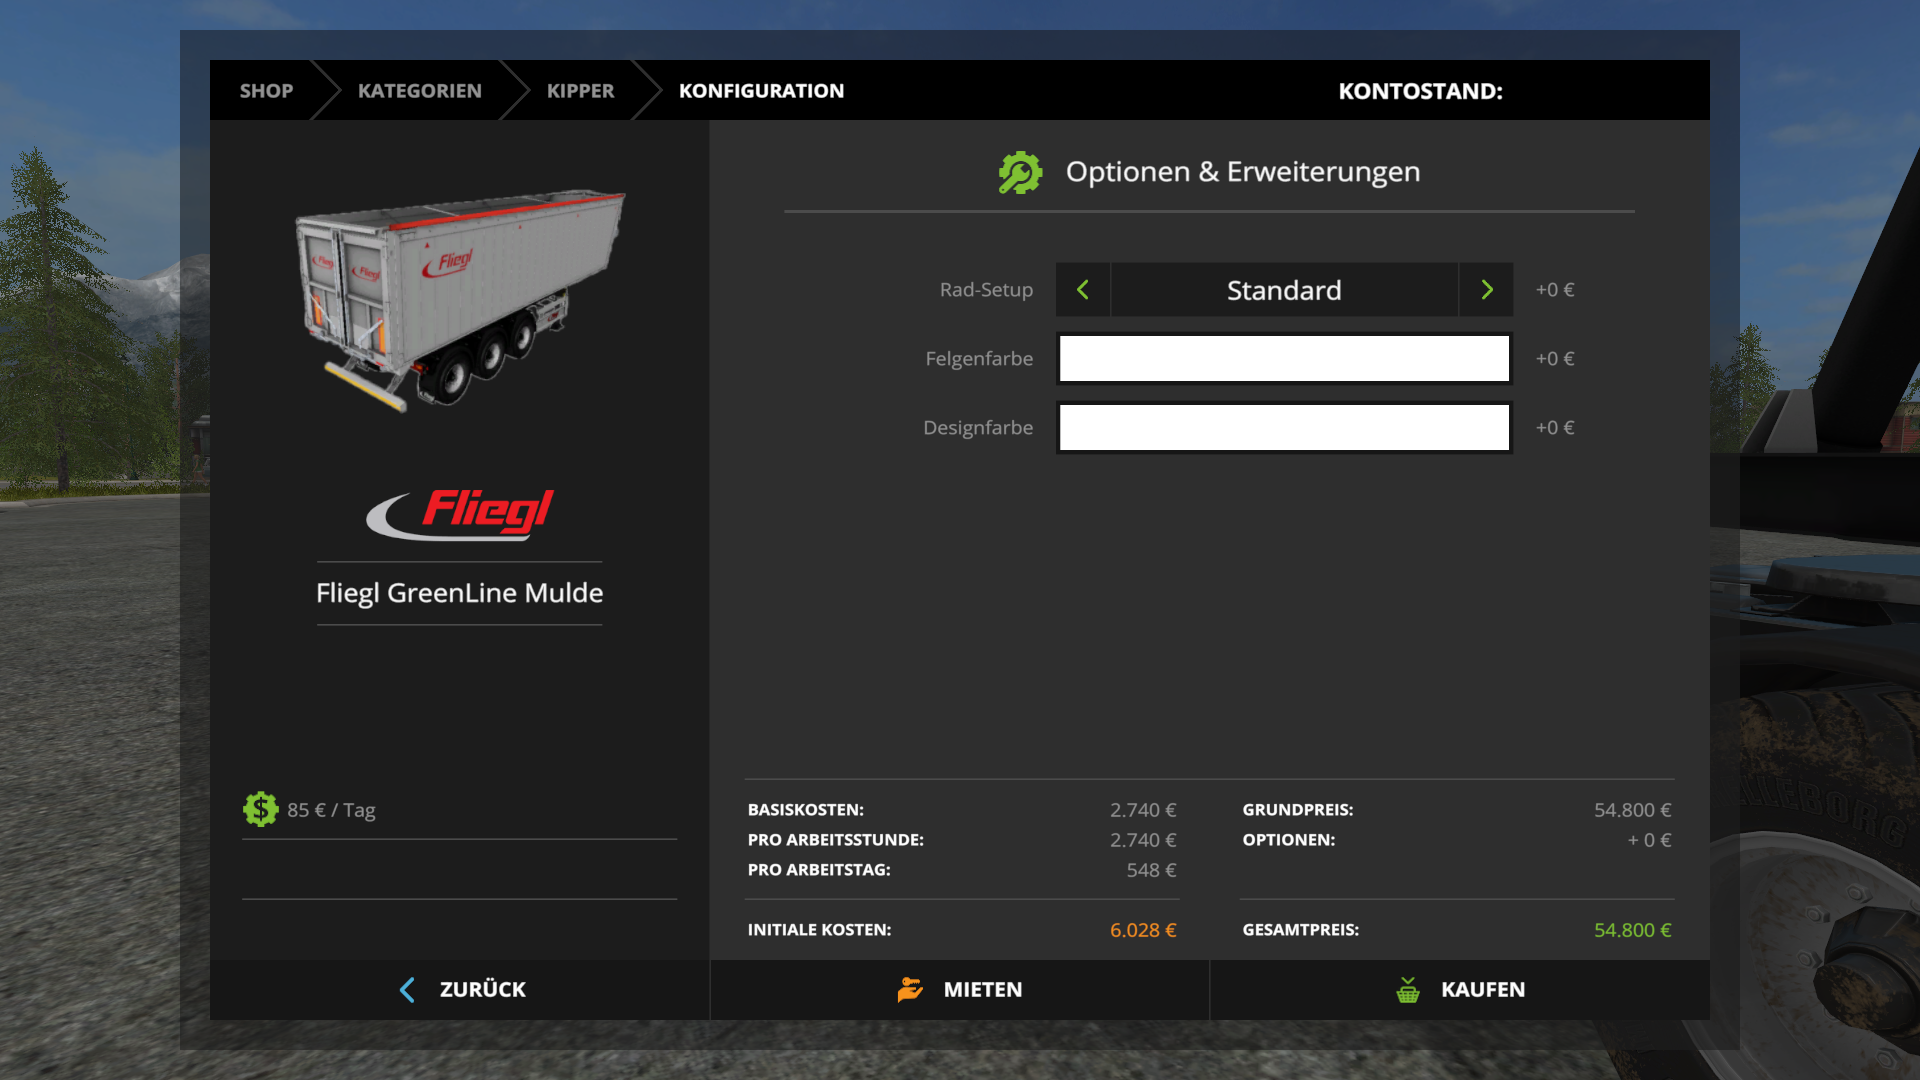Click the Felgenfarbe label

(980, 359)
